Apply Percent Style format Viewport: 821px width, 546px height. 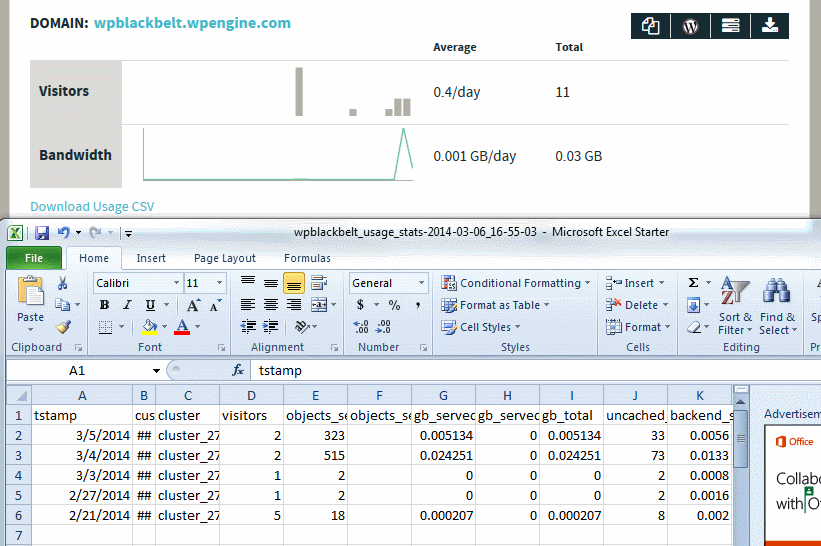coord(394,305)
